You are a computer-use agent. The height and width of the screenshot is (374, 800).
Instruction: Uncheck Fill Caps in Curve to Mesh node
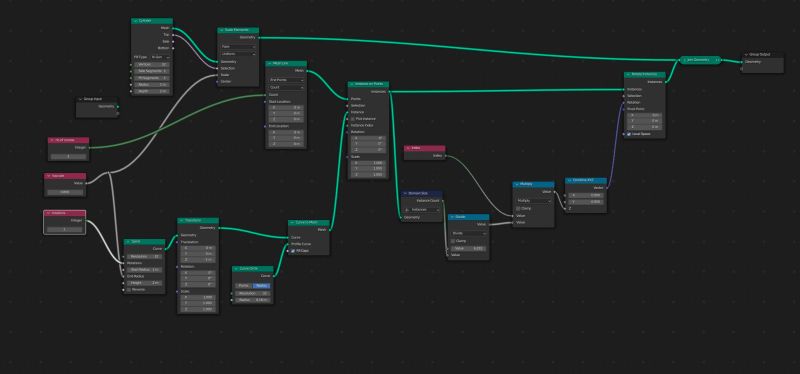(x=293, y=251)
